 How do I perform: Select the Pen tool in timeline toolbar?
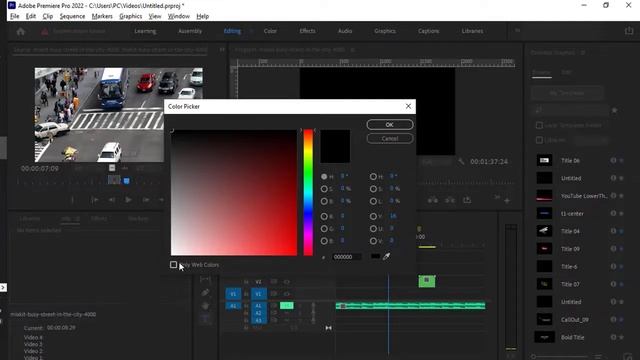click(205, 292)
